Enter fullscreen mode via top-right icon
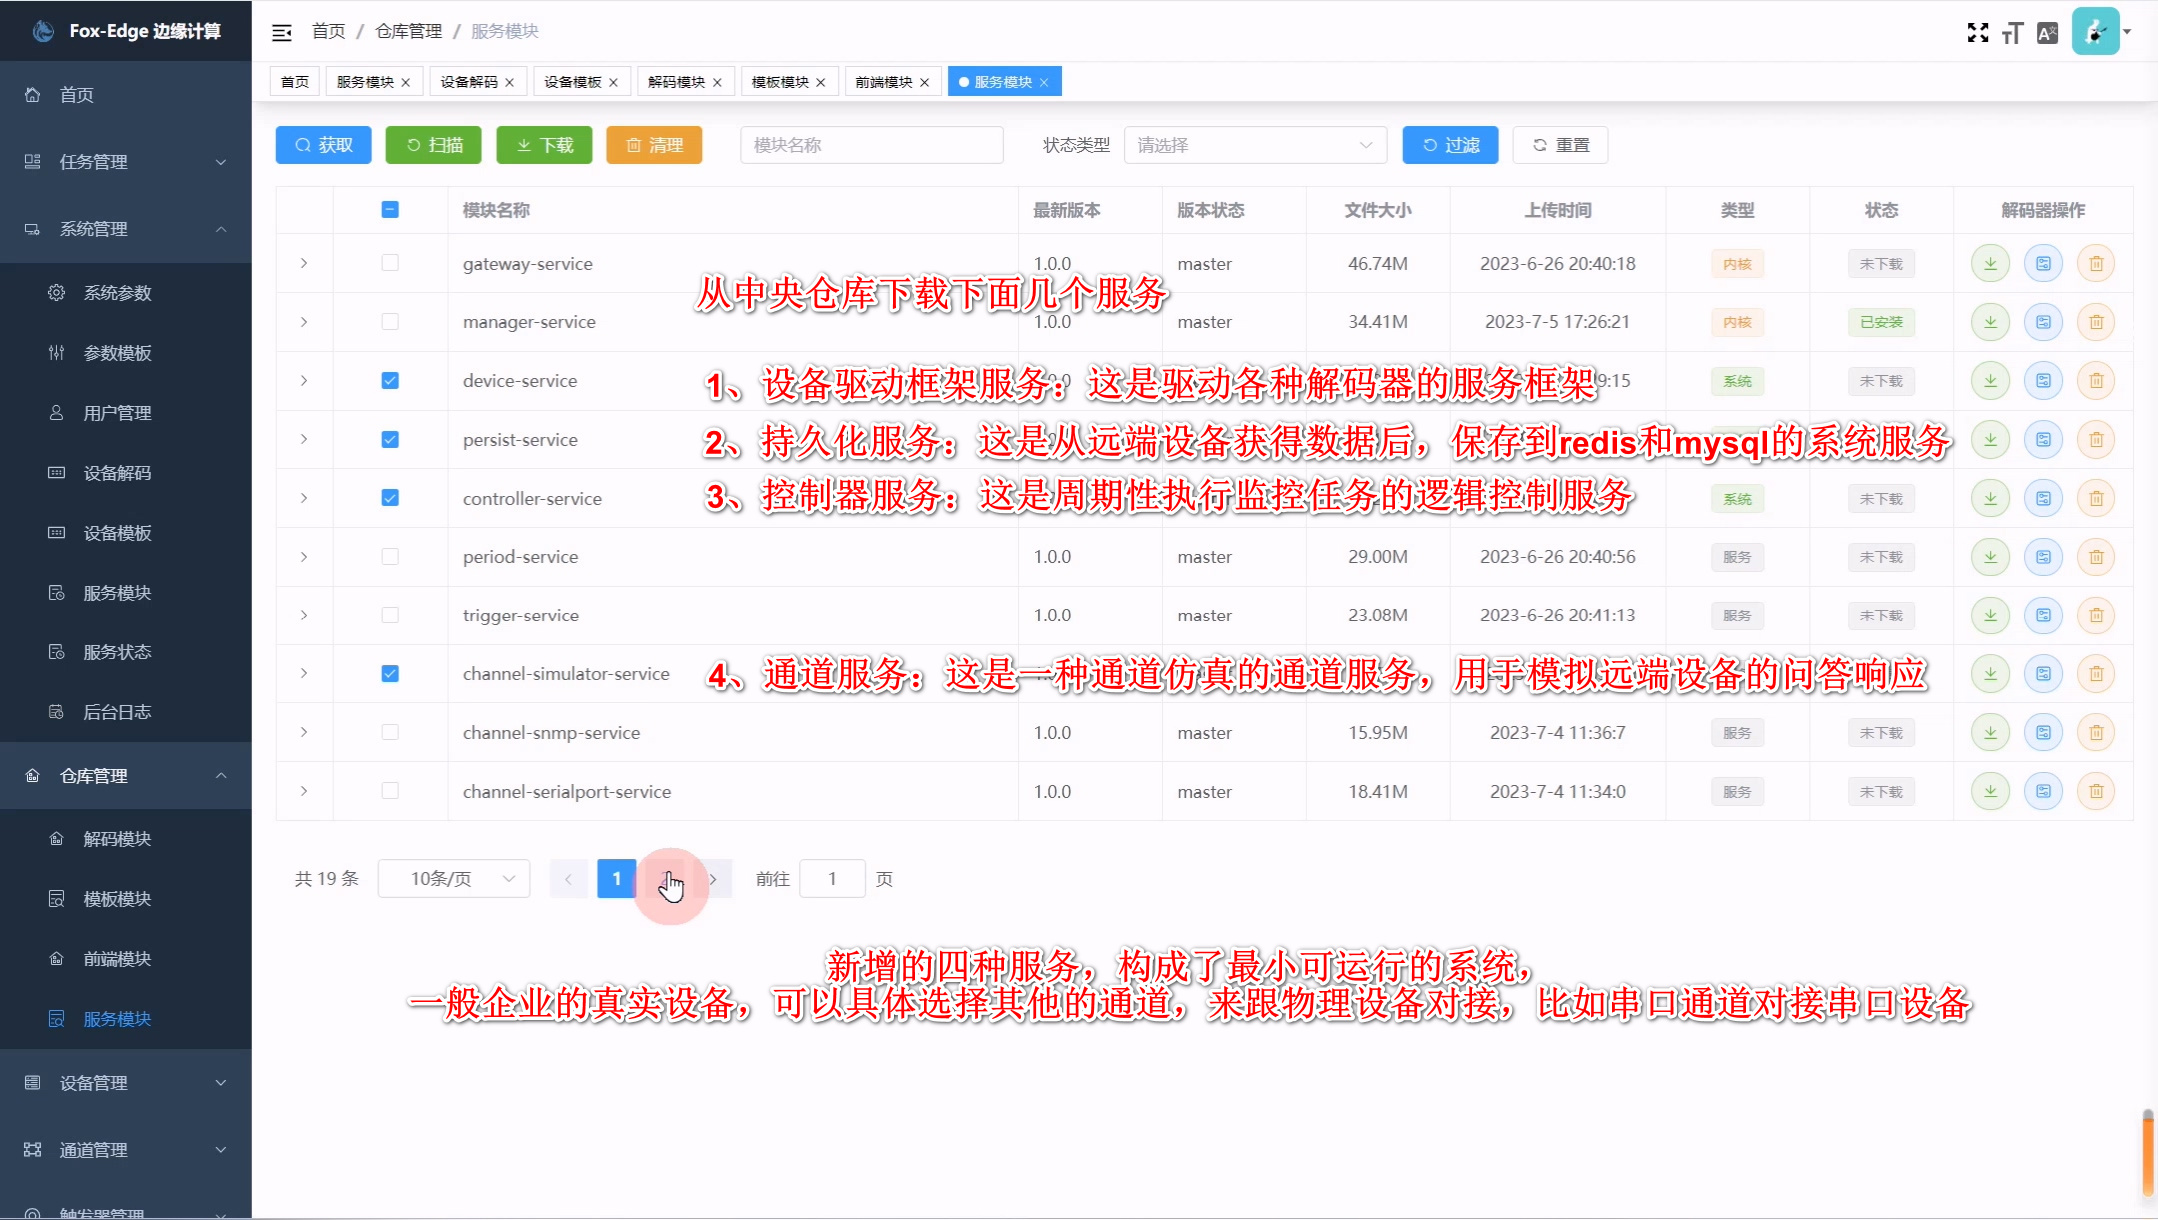 (1977, 32)
